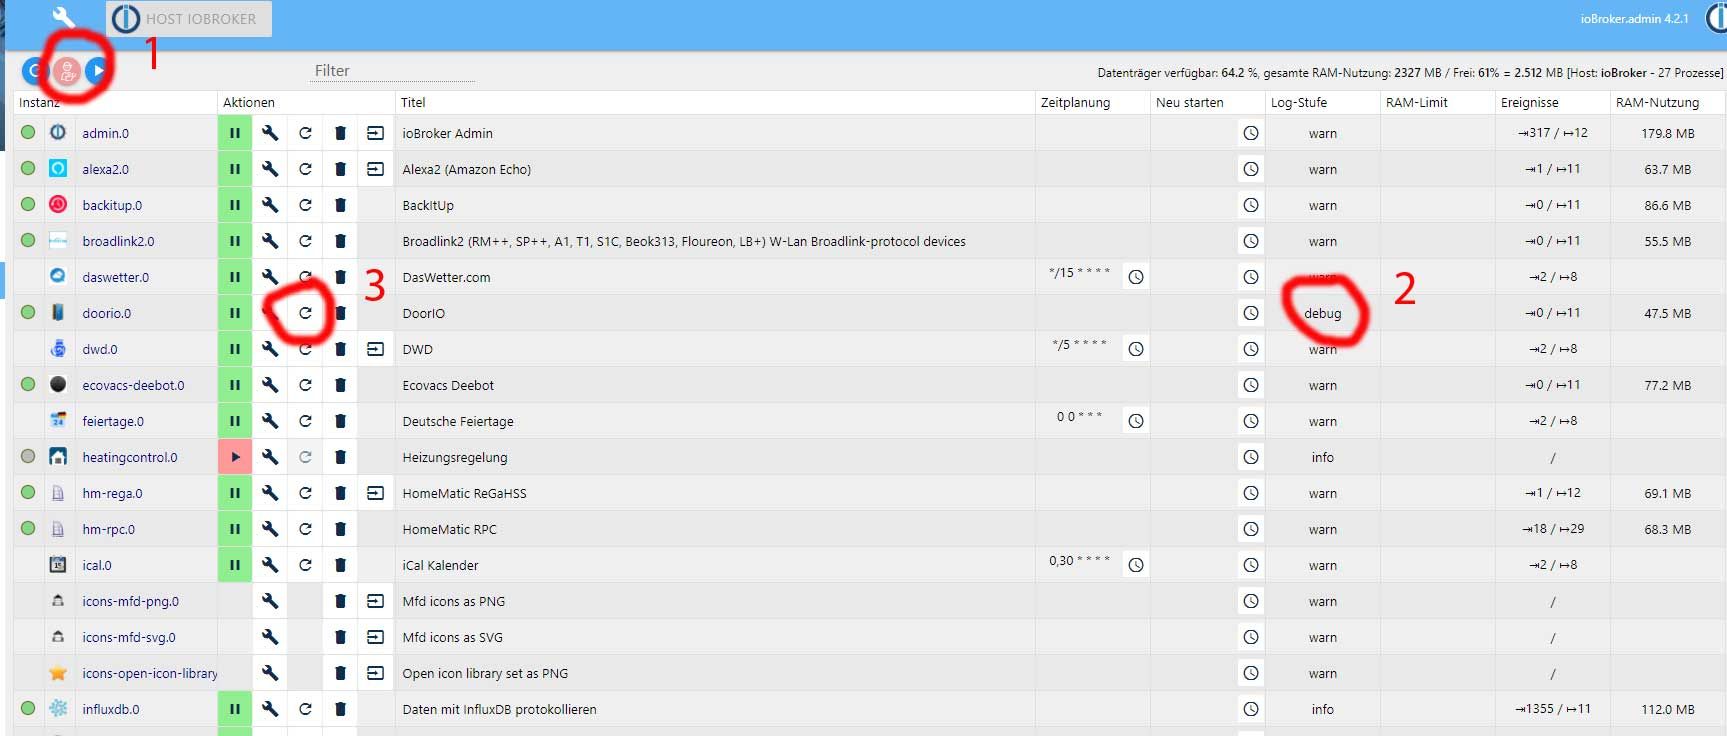The width and height of the screenshot is (1727, 736).
Task: Change log level warn for alexa2.0
Action: tap(1322, 169)
